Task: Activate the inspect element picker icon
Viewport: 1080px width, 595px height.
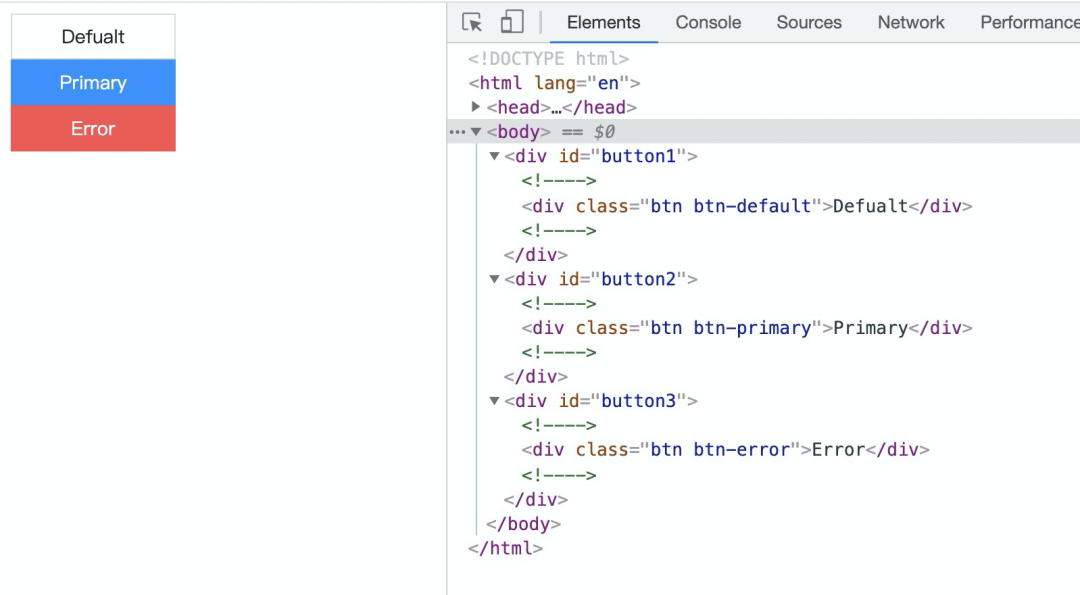Action: tap(472, 22)
